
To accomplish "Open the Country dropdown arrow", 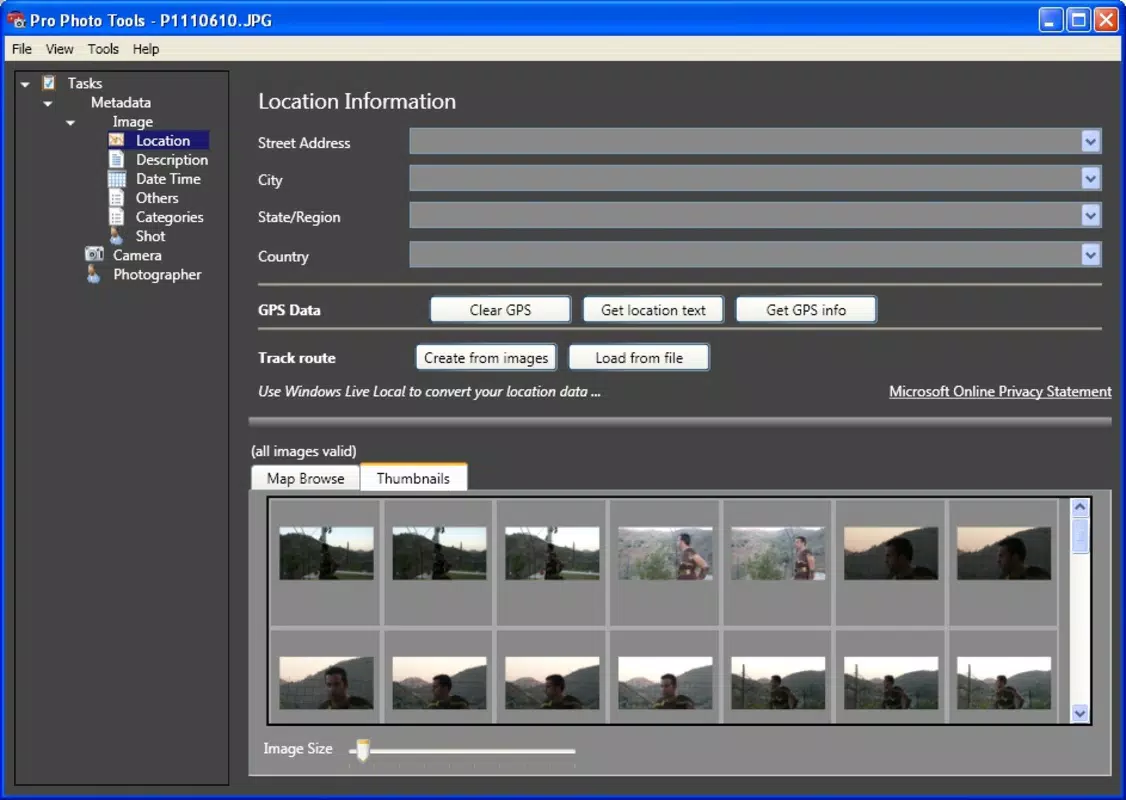I will (x=1090, y=254).
